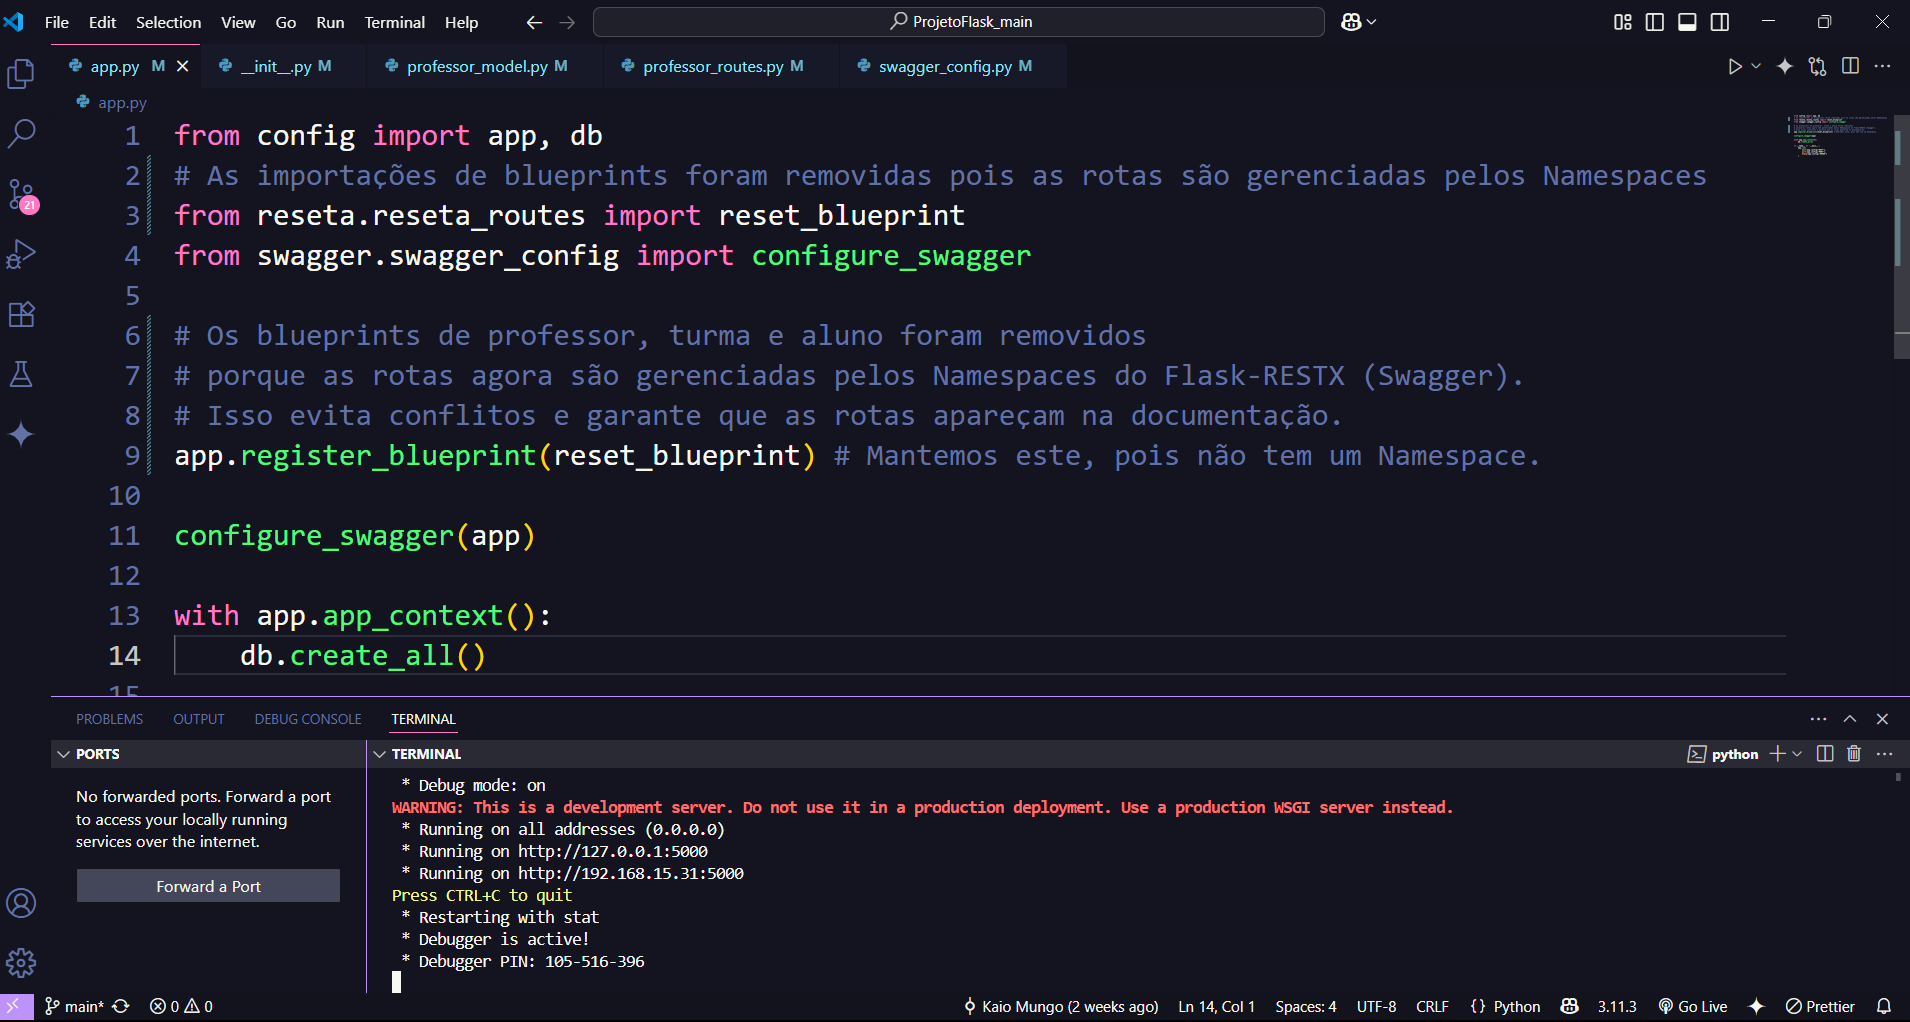Go forward with navigation arrow
This screenshot has width=1910, height=1022.
click(567, 22)
